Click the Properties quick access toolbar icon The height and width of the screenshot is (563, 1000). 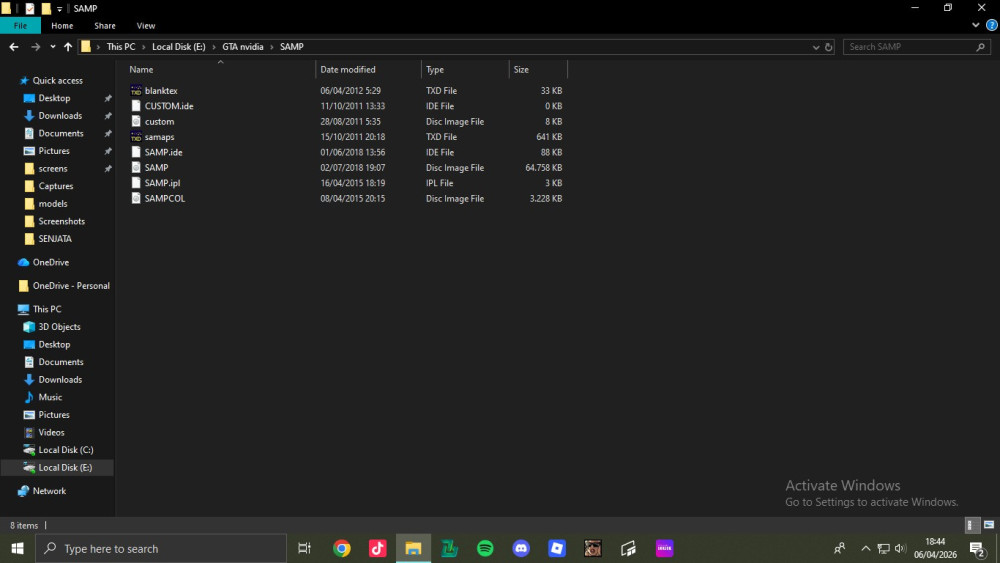[29, 8]
